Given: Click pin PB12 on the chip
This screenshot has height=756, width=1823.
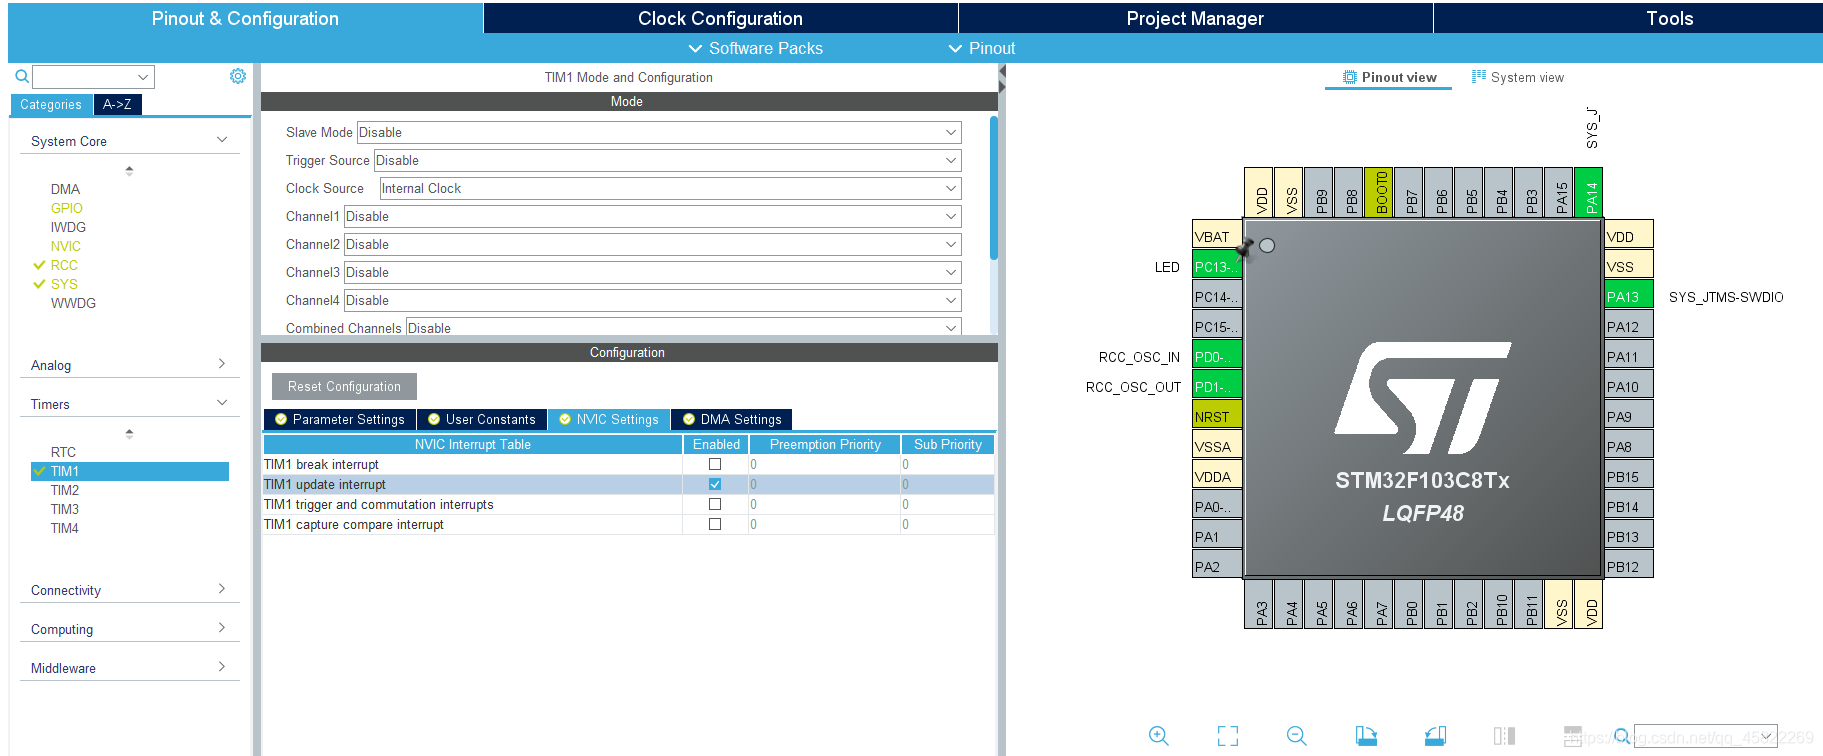Looking at the screenshot, I should (1629, 566).
